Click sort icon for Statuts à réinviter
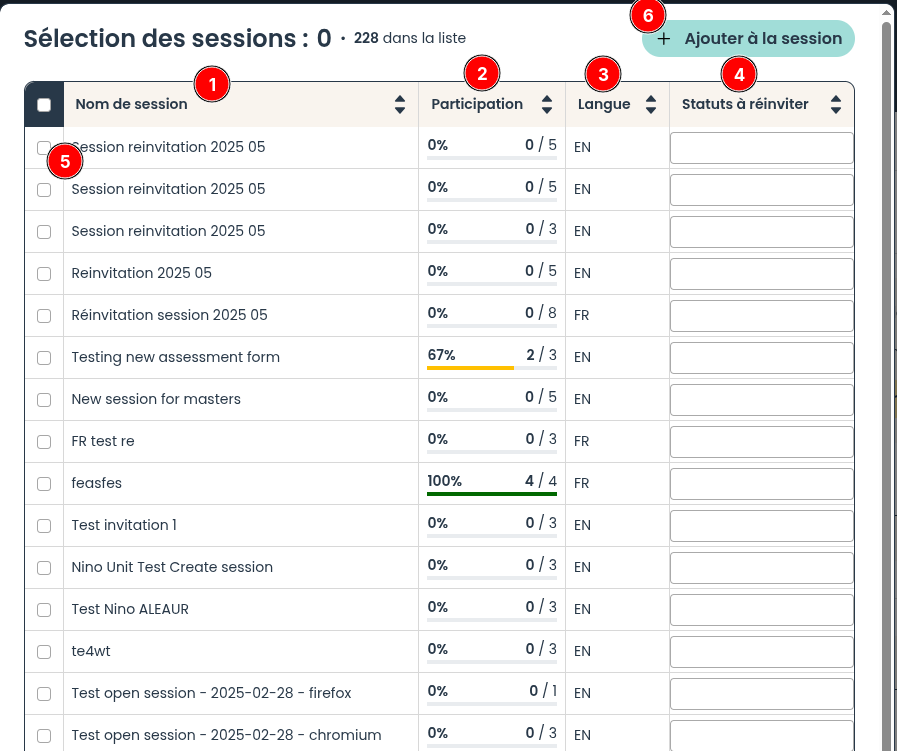The image size is (897, 751). pos(836,104)
